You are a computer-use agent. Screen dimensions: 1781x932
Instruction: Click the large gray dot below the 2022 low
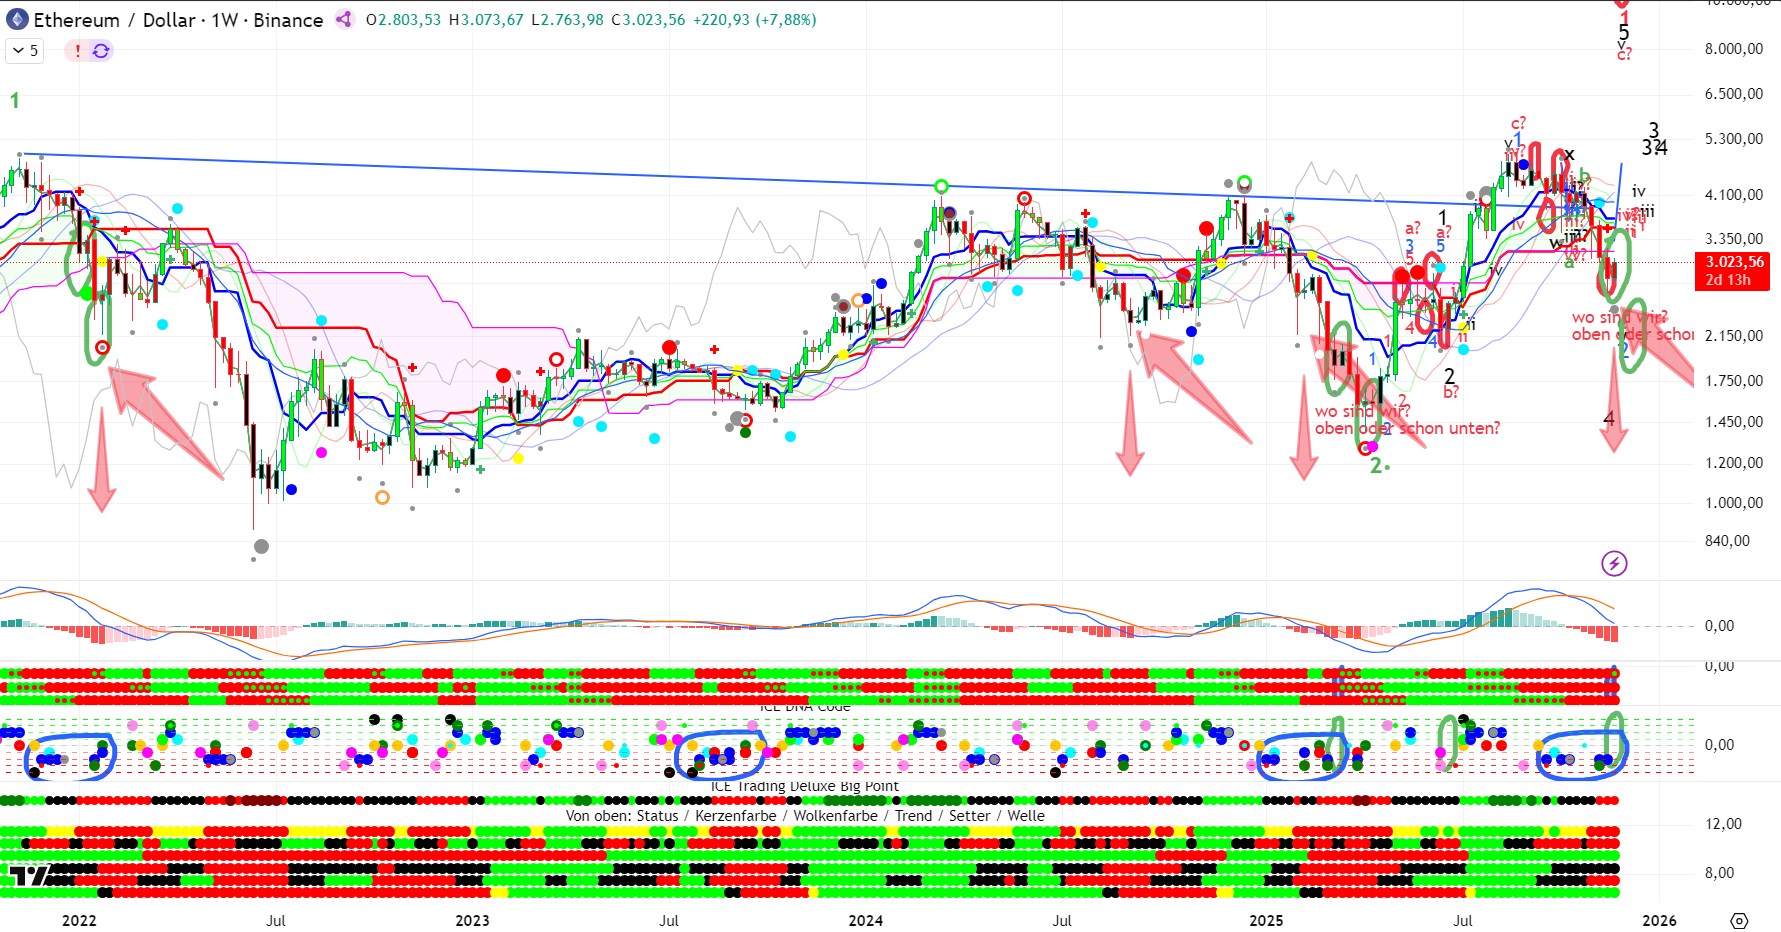(261, 546)
